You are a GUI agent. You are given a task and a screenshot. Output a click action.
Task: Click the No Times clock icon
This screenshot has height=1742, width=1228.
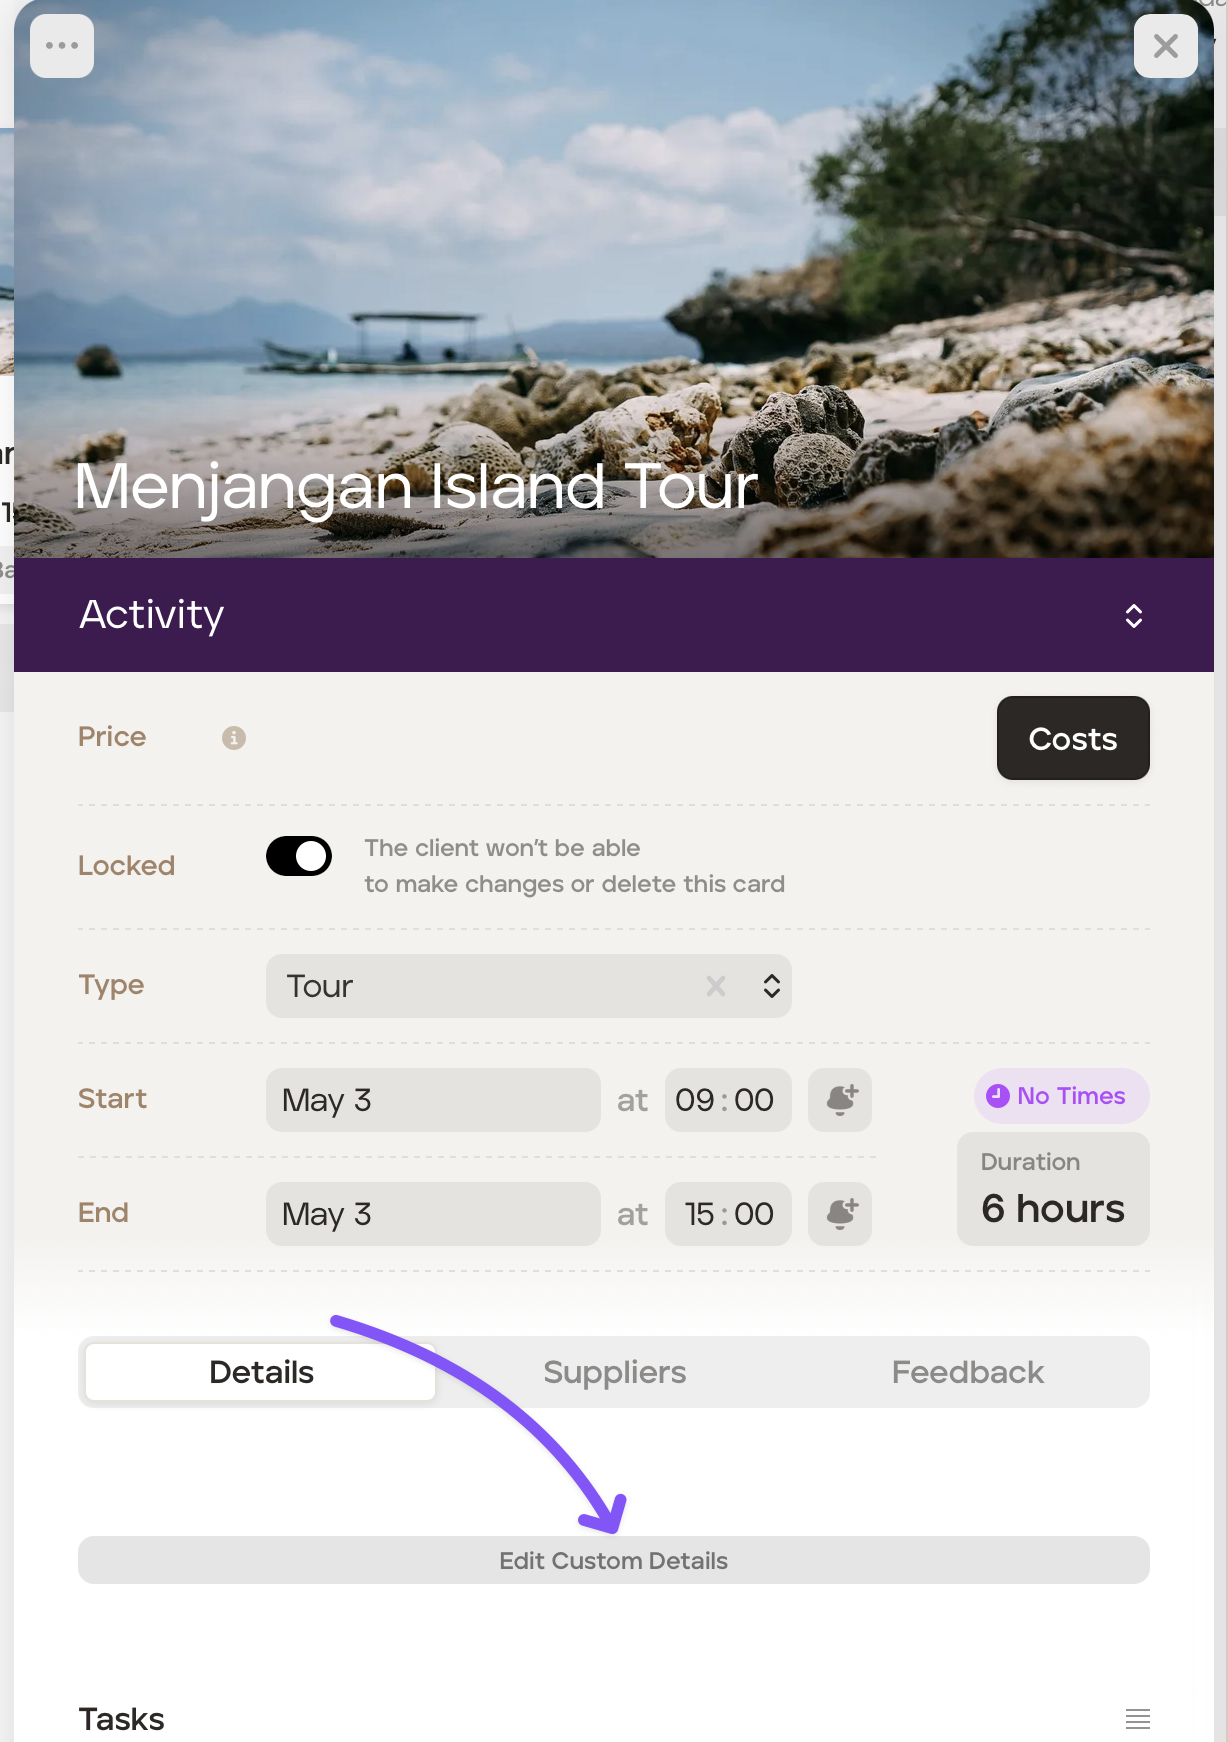tap(998, 1096)
